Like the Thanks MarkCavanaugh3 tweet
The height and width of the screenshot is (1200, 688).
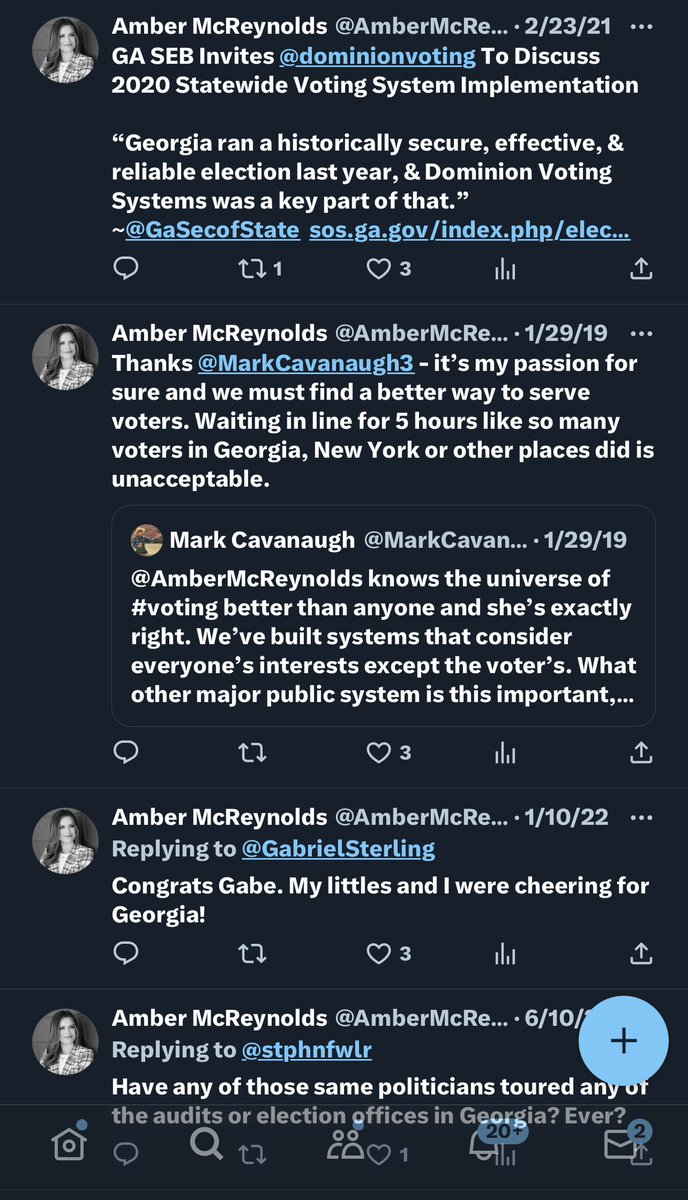pyautogui.click(x=379, y=751)
